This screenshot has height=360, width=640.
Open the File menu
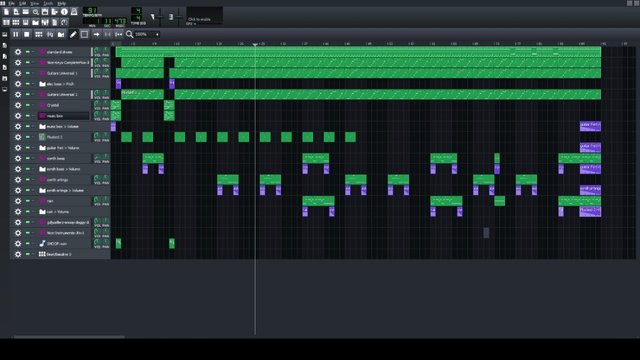coord(11,3)
